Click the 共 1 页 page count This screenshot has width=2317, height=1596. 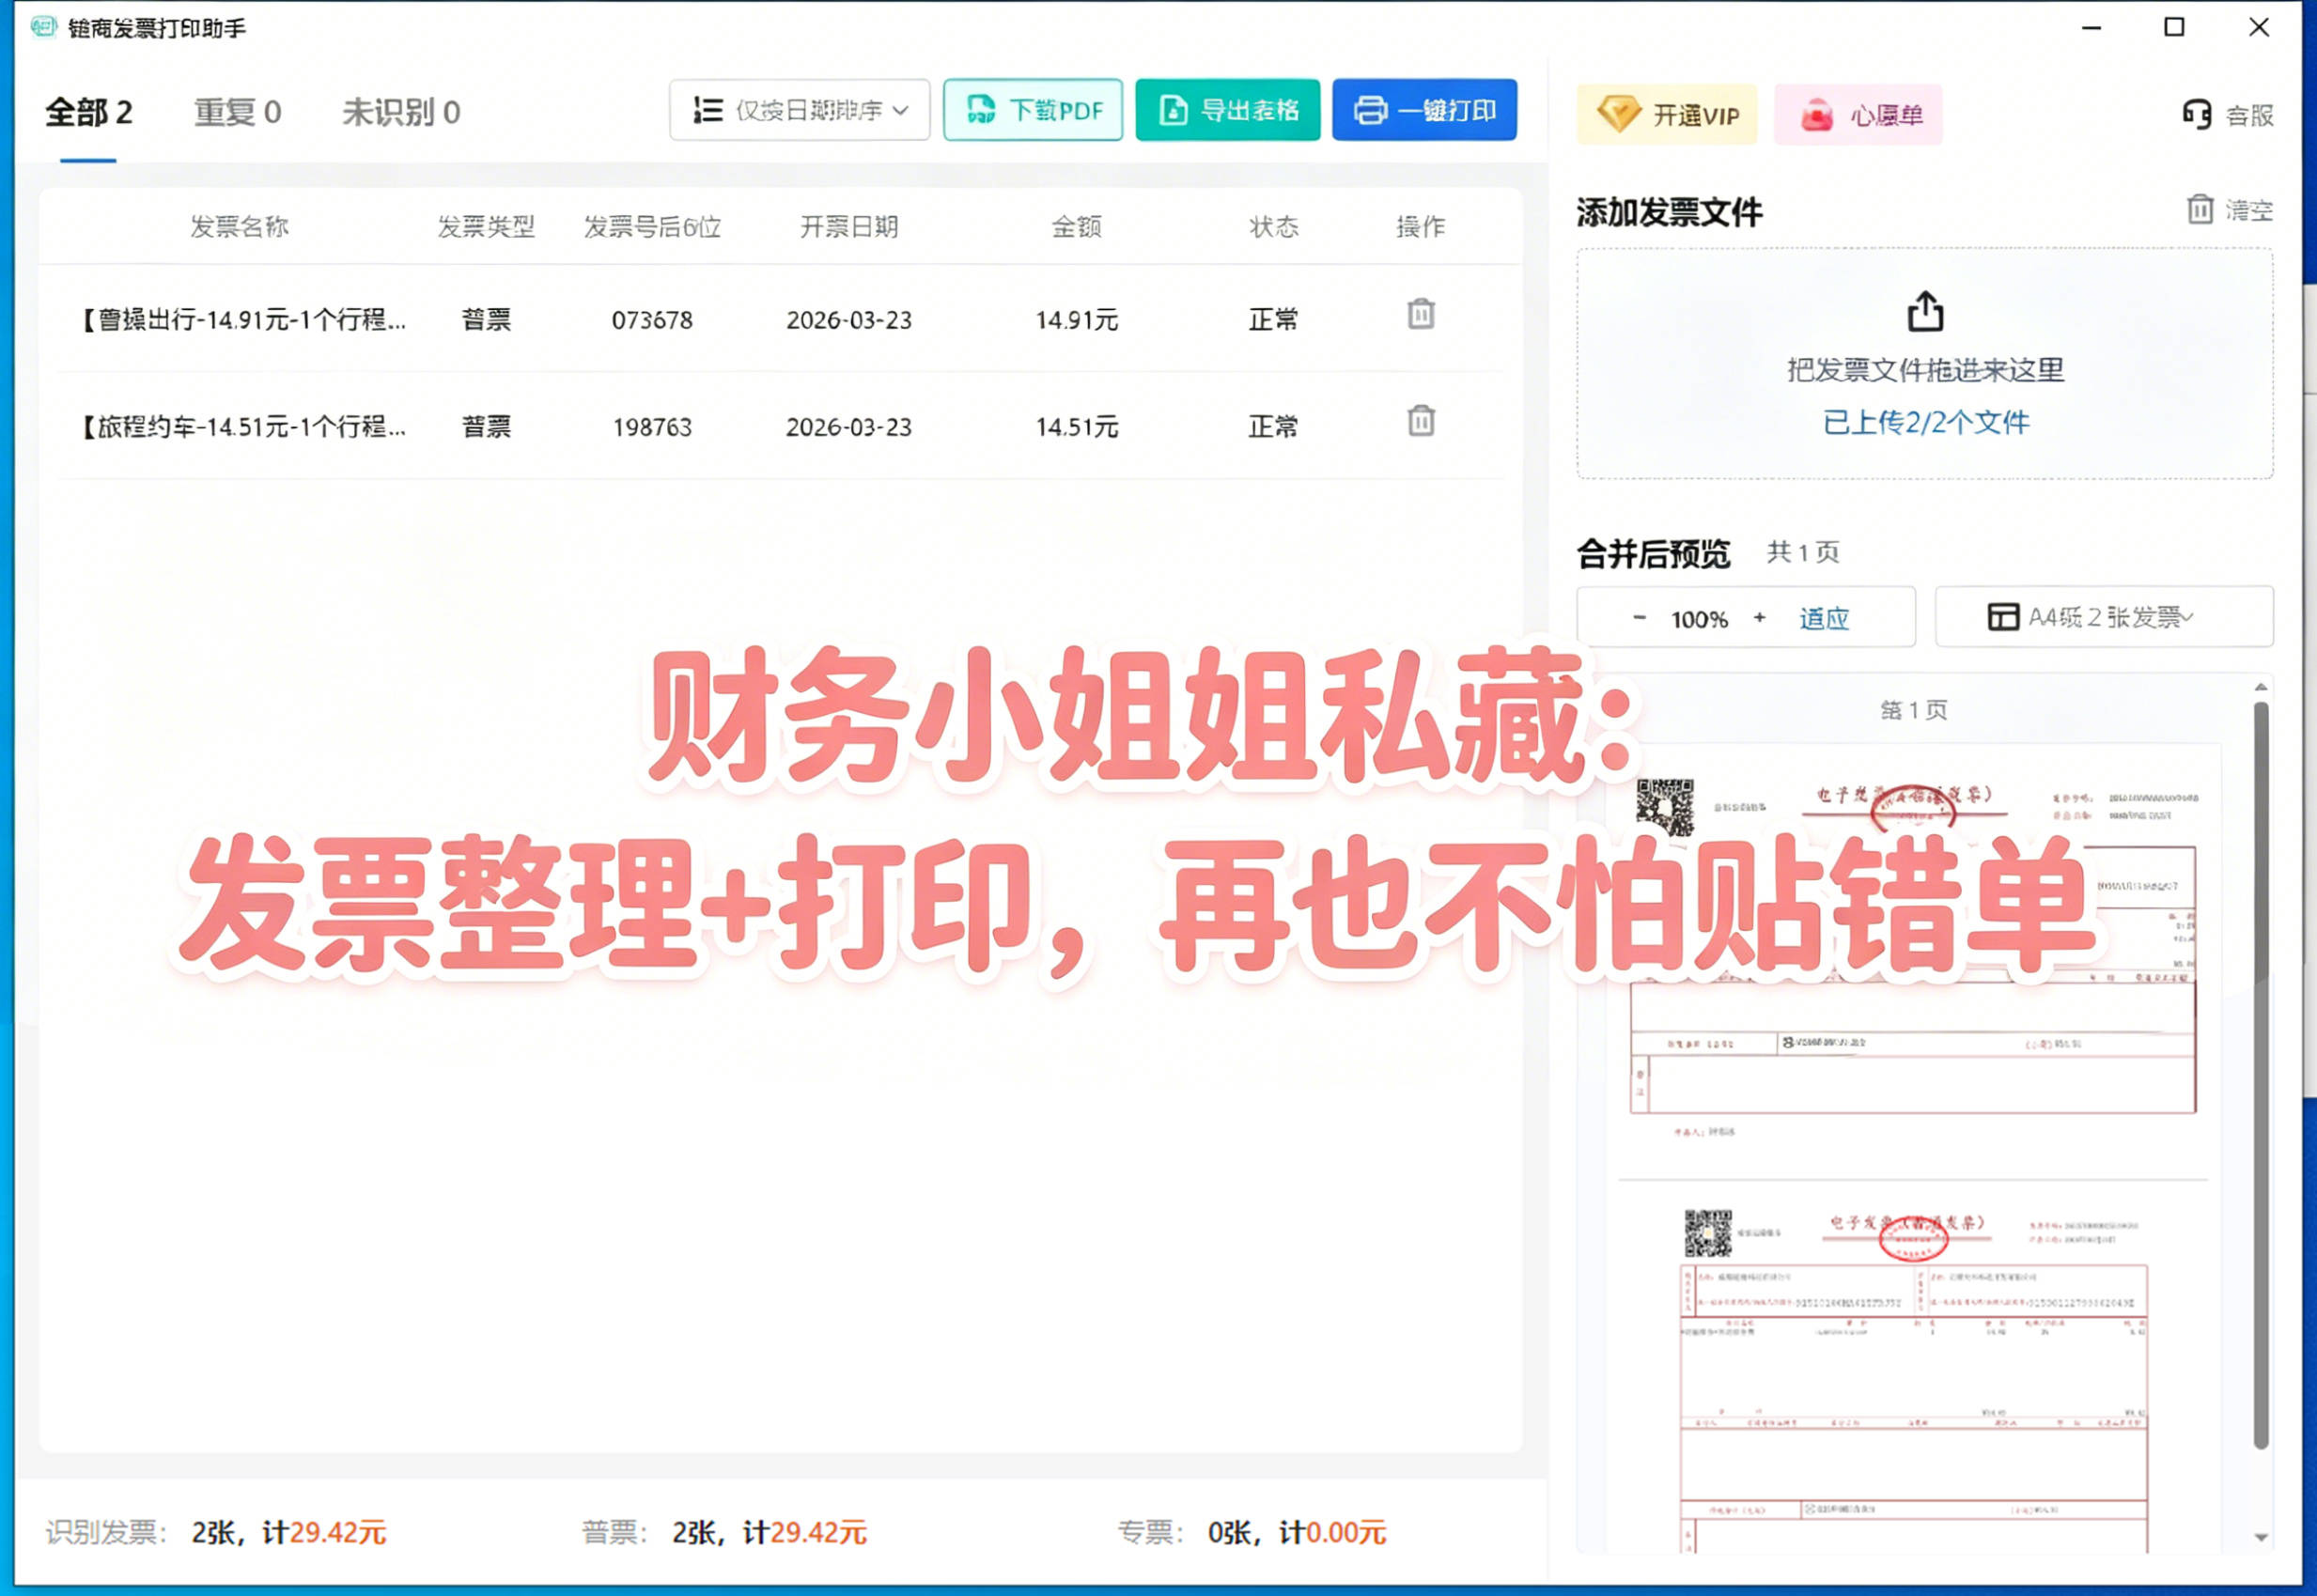tap(1803, 552)
